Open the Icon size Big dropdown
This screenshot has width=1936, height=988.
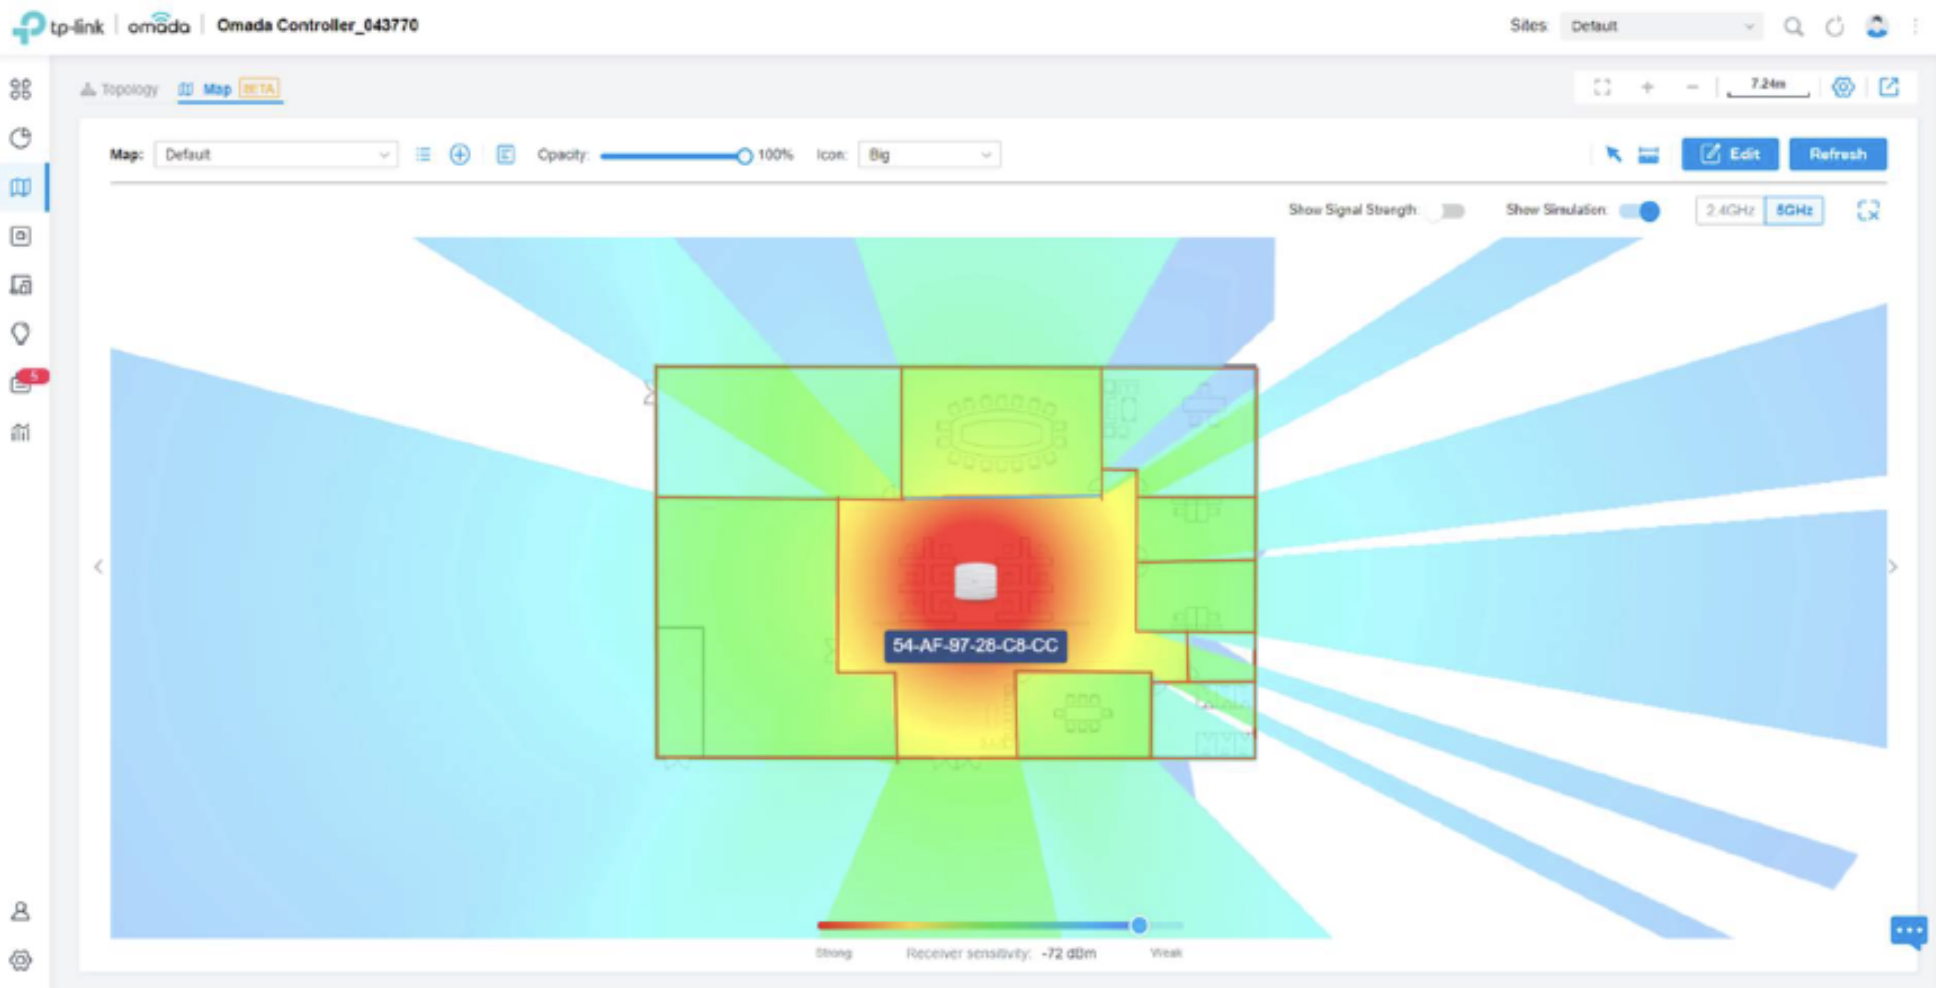pyautogui.click(x=928, y=155)
